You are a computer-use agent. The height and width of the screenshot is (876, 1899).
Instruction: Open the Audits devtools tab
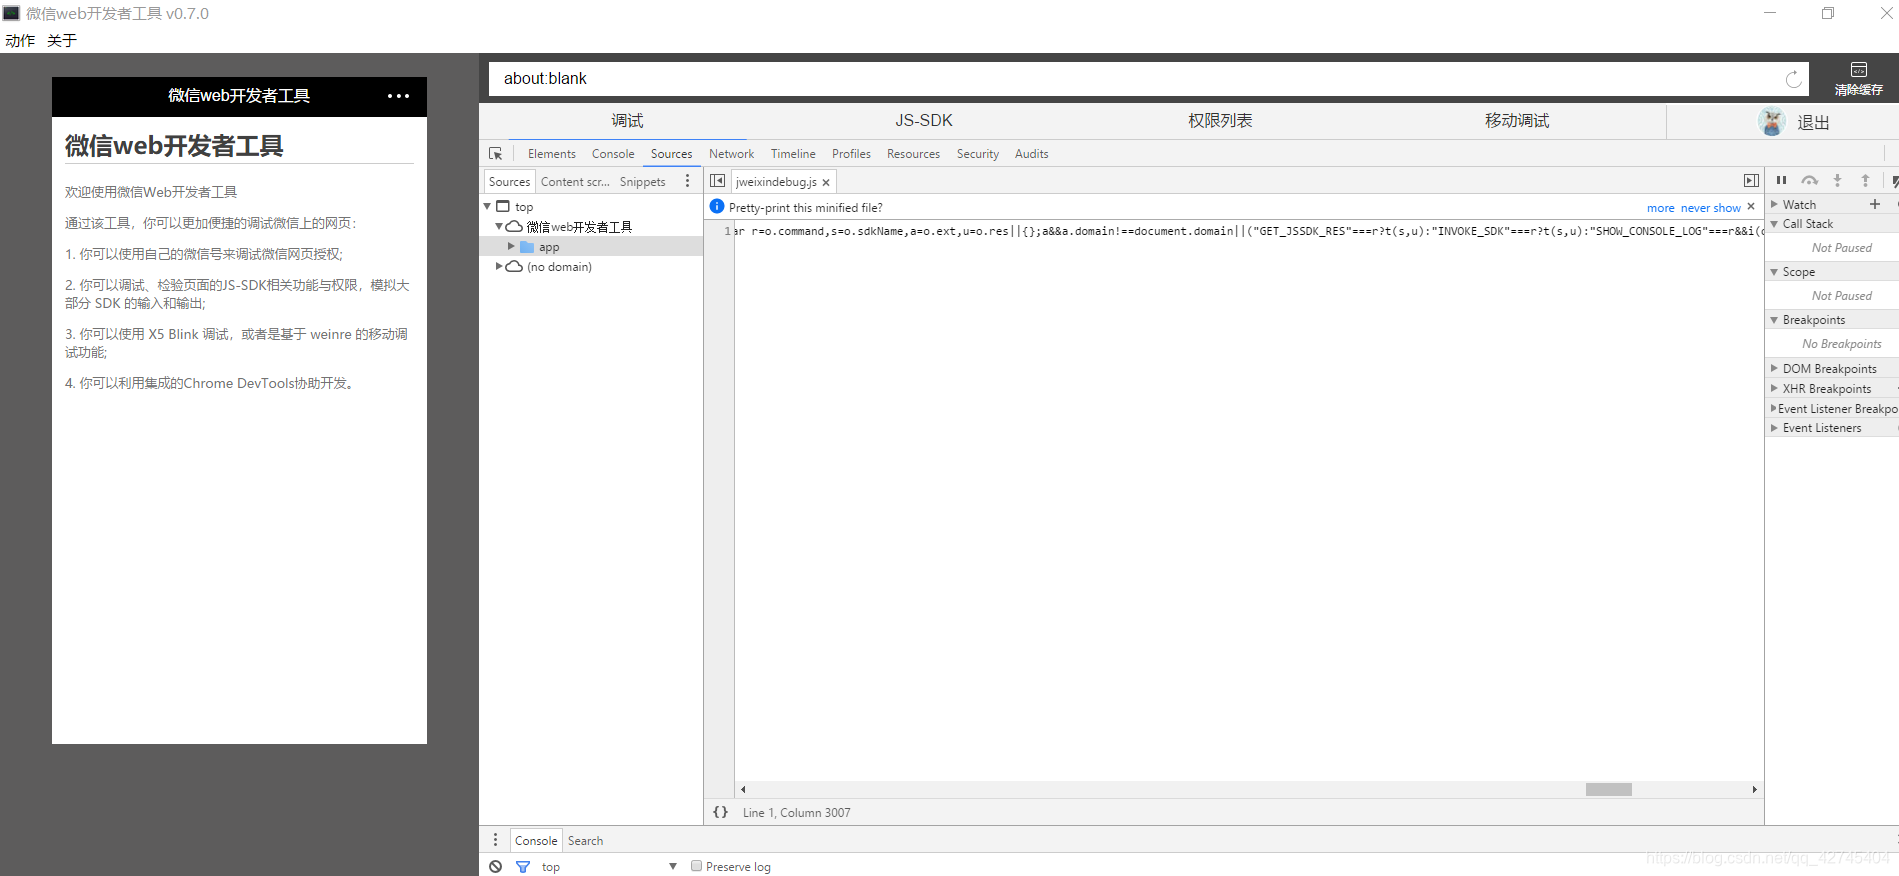pyautogui.click(x=1032, y=154)
